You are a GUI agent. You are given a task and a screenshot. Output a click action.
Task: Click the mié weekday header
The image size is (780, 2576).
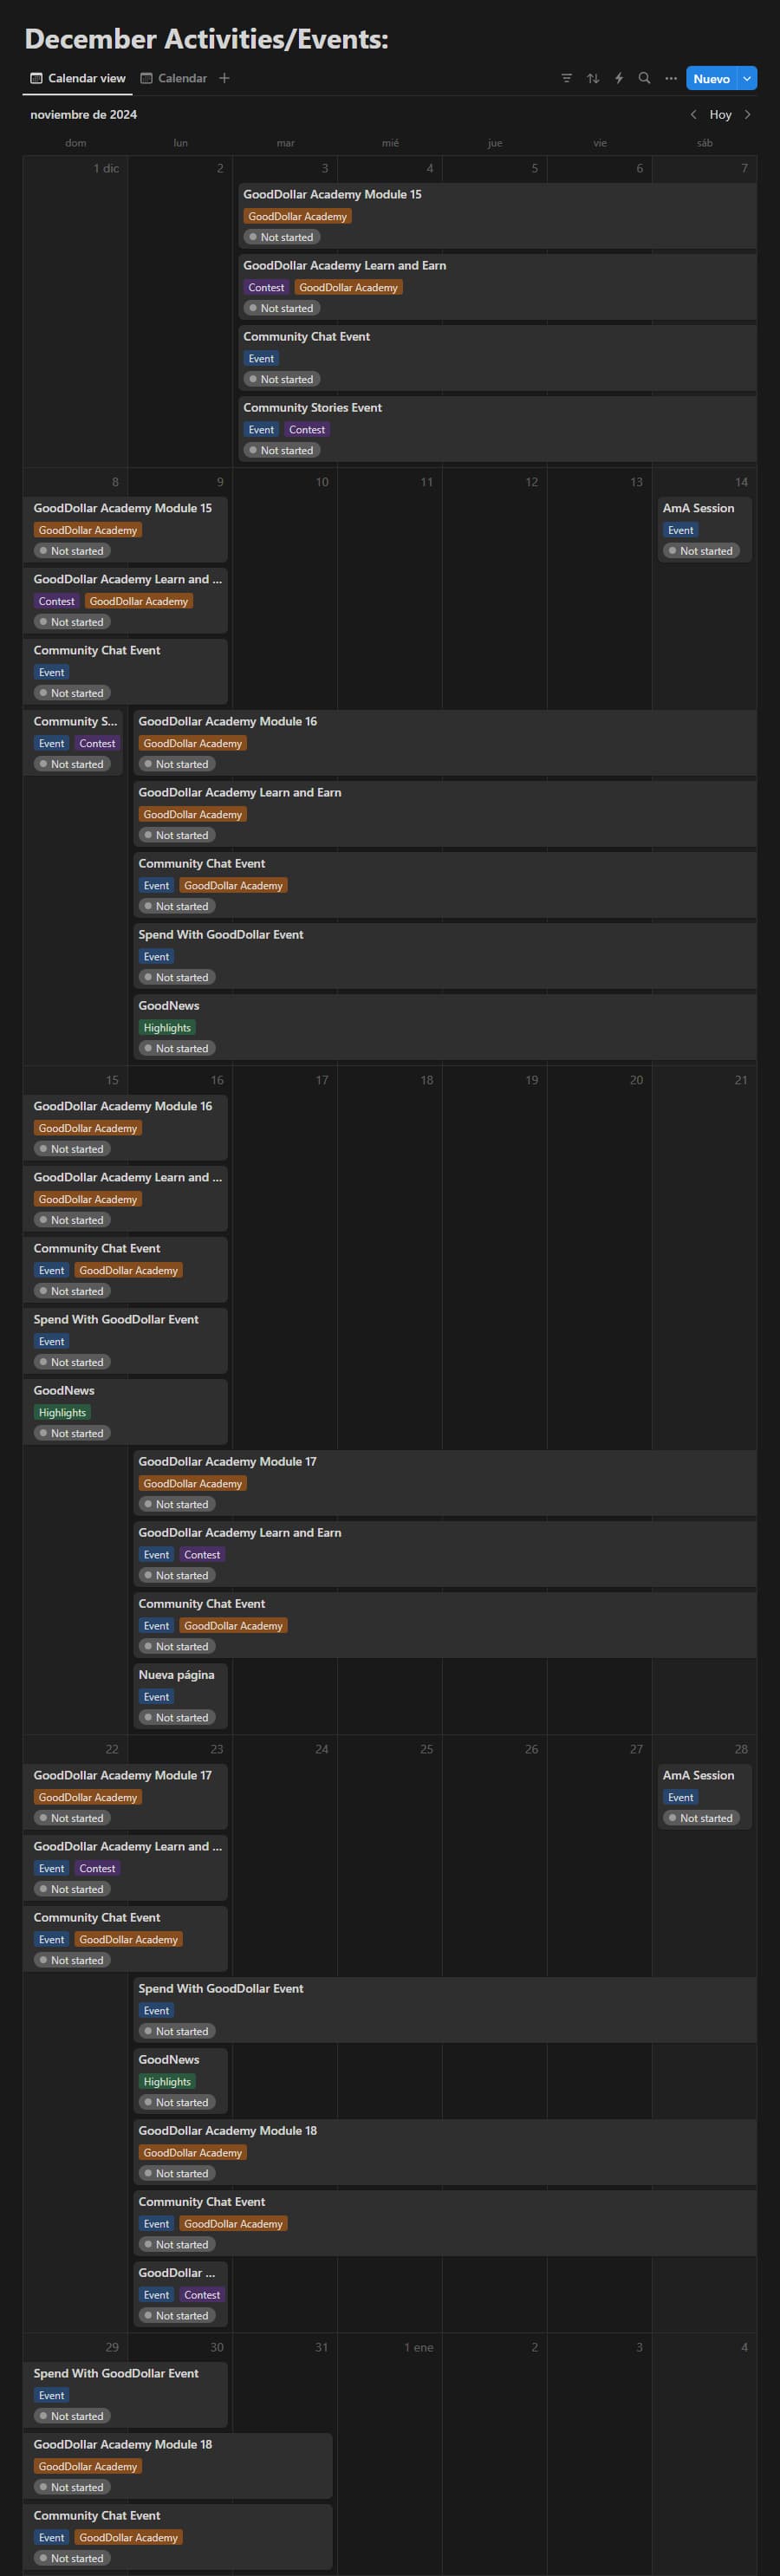[390, 143]
